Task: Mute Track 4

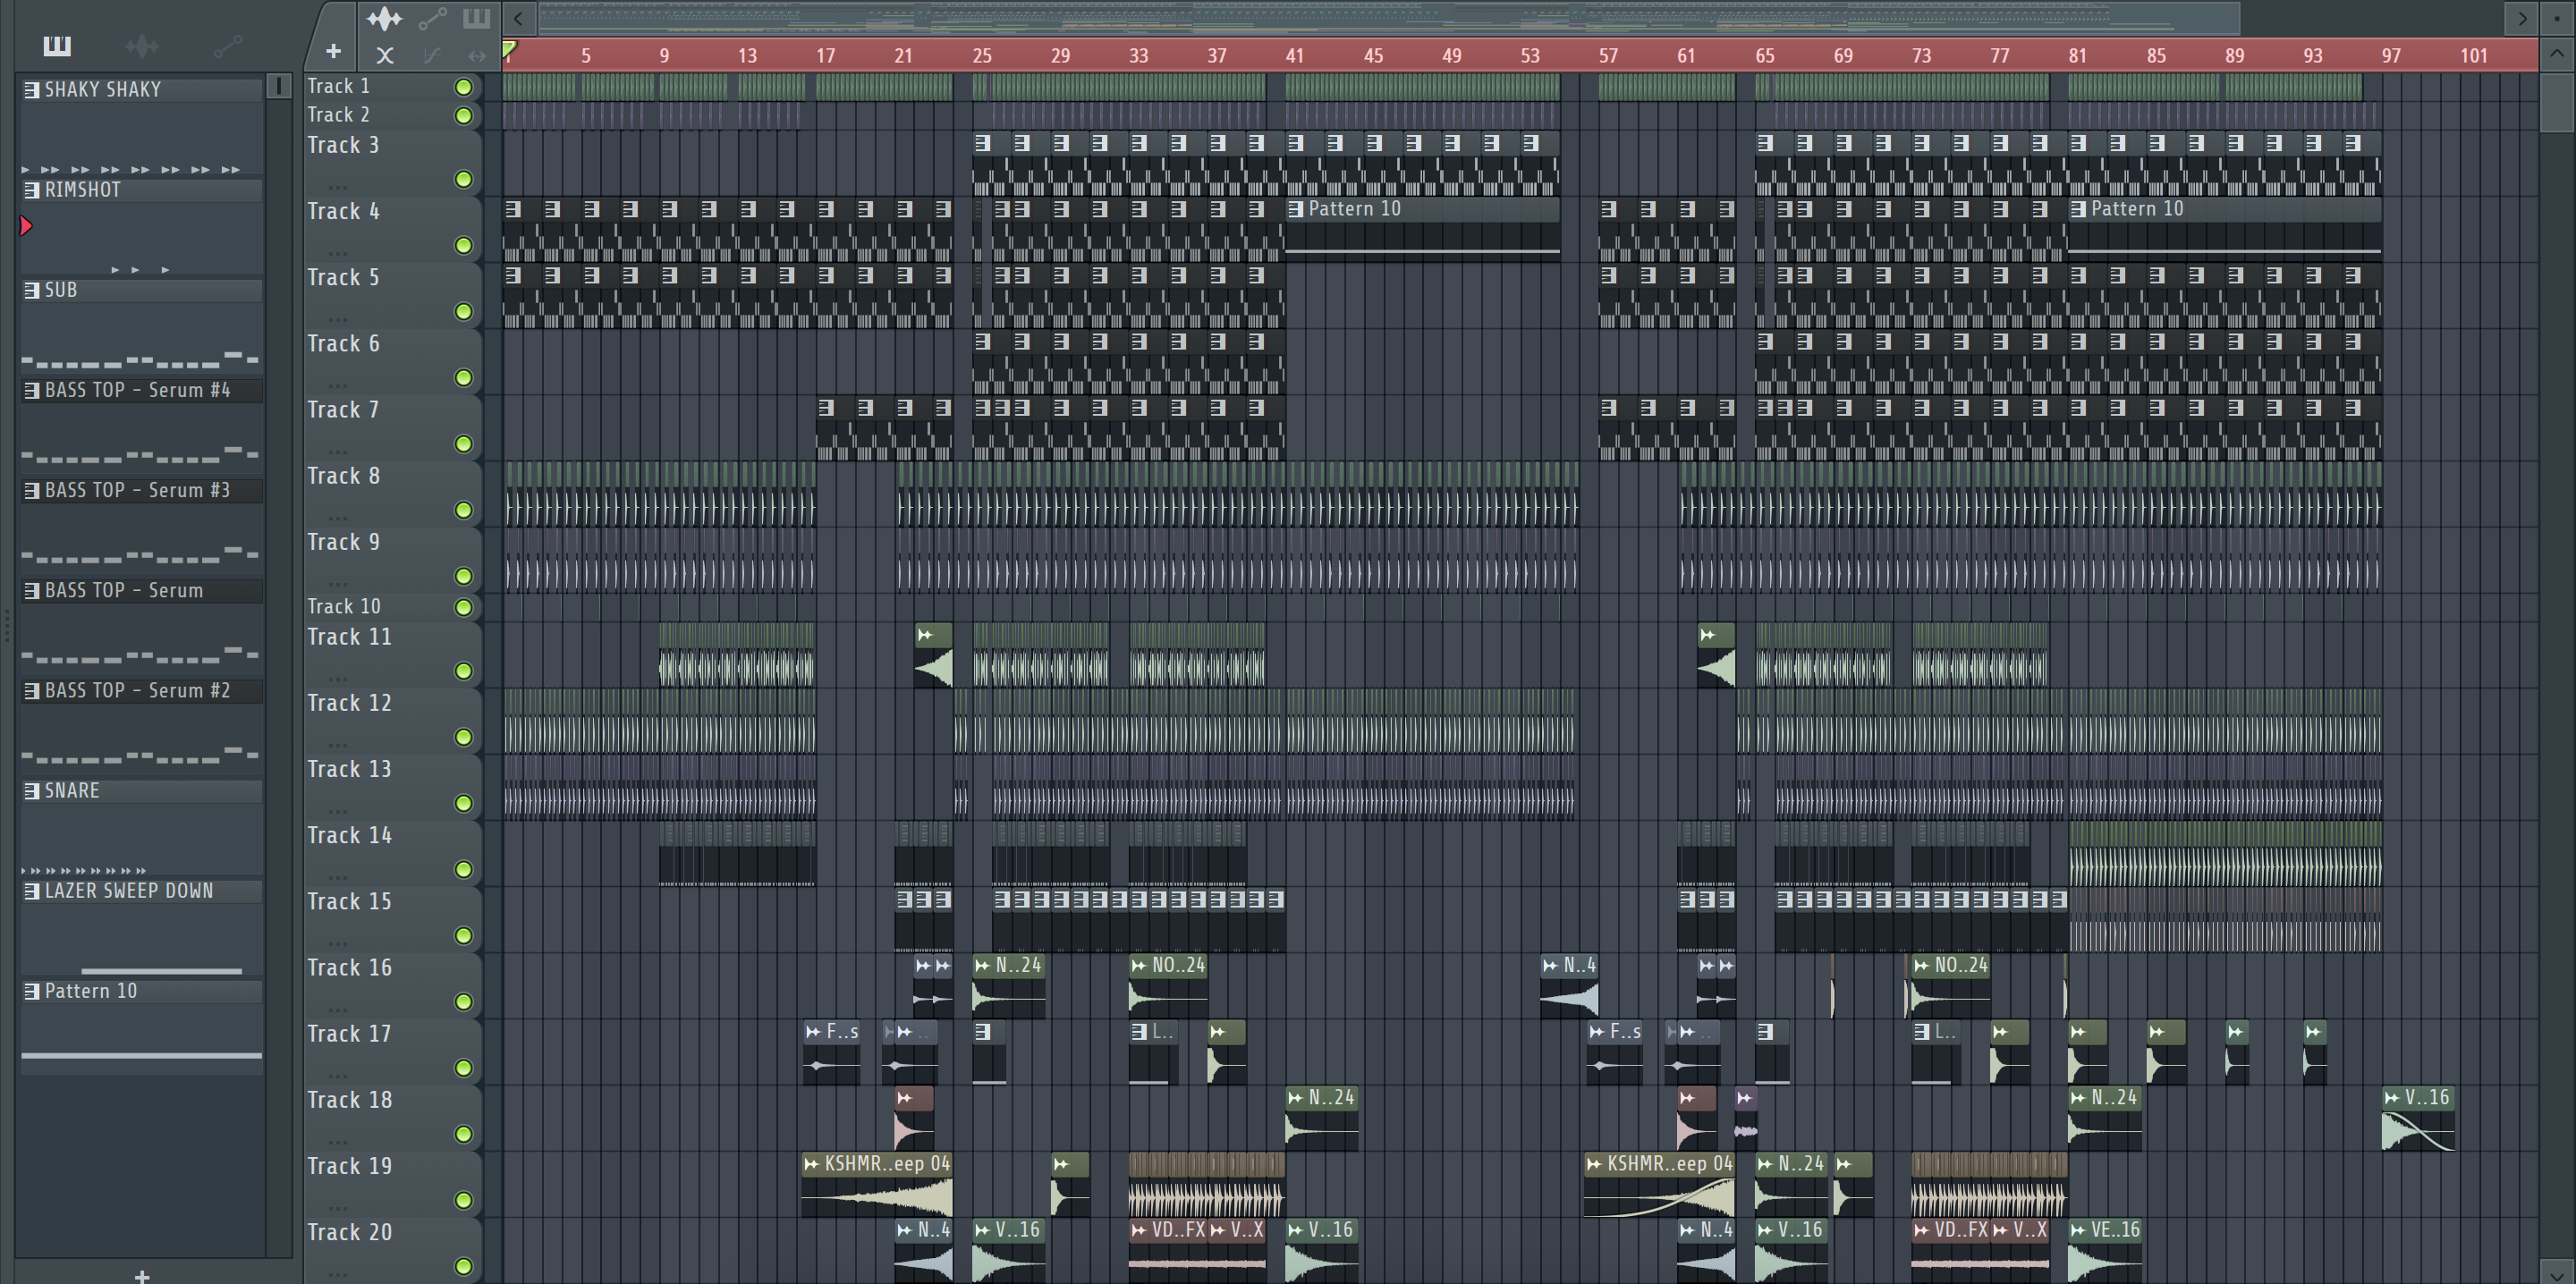Action: (x=463, y=245)
